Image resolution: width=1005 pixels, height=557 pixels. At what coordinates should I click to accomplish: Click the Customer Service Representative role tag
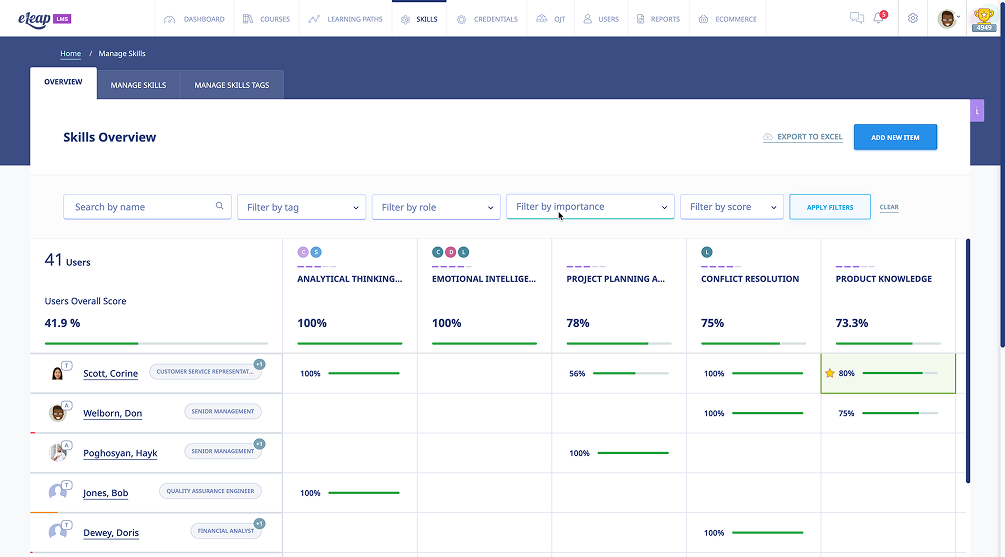pyautogui.click(x=205, y=372)
